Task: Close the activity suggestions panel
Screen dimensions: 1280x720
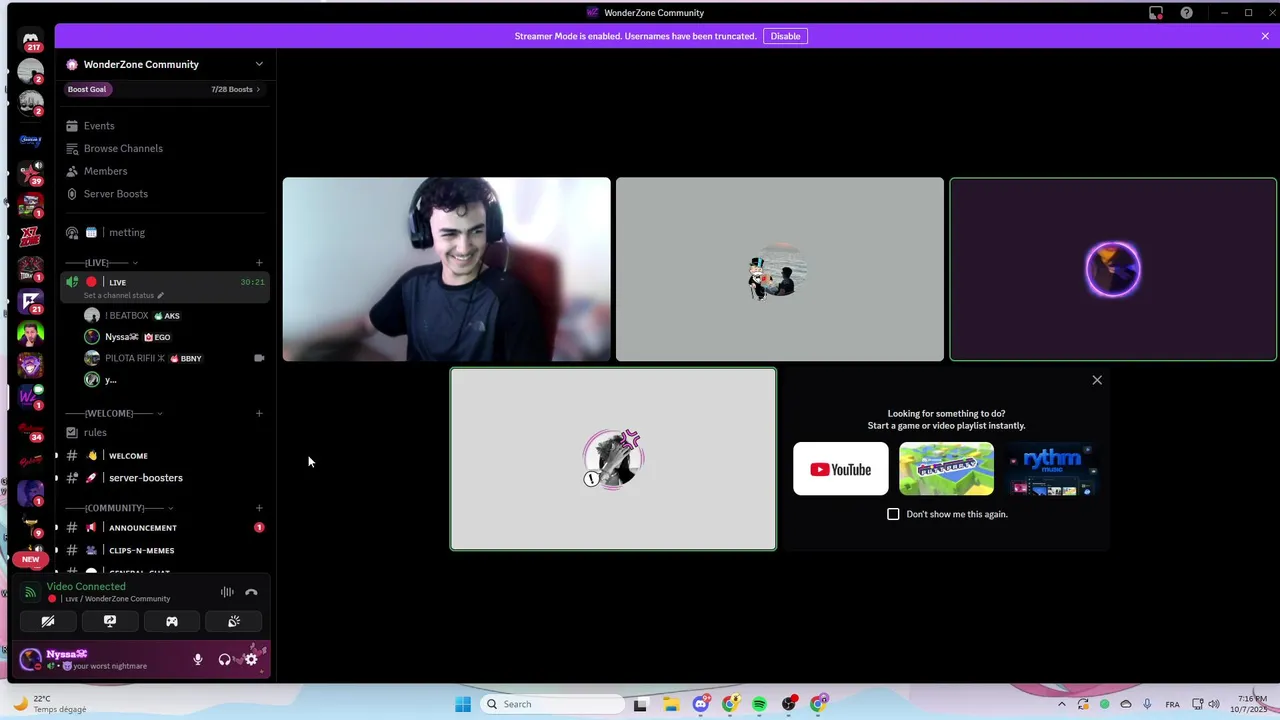Action: tap(1097, 380)
